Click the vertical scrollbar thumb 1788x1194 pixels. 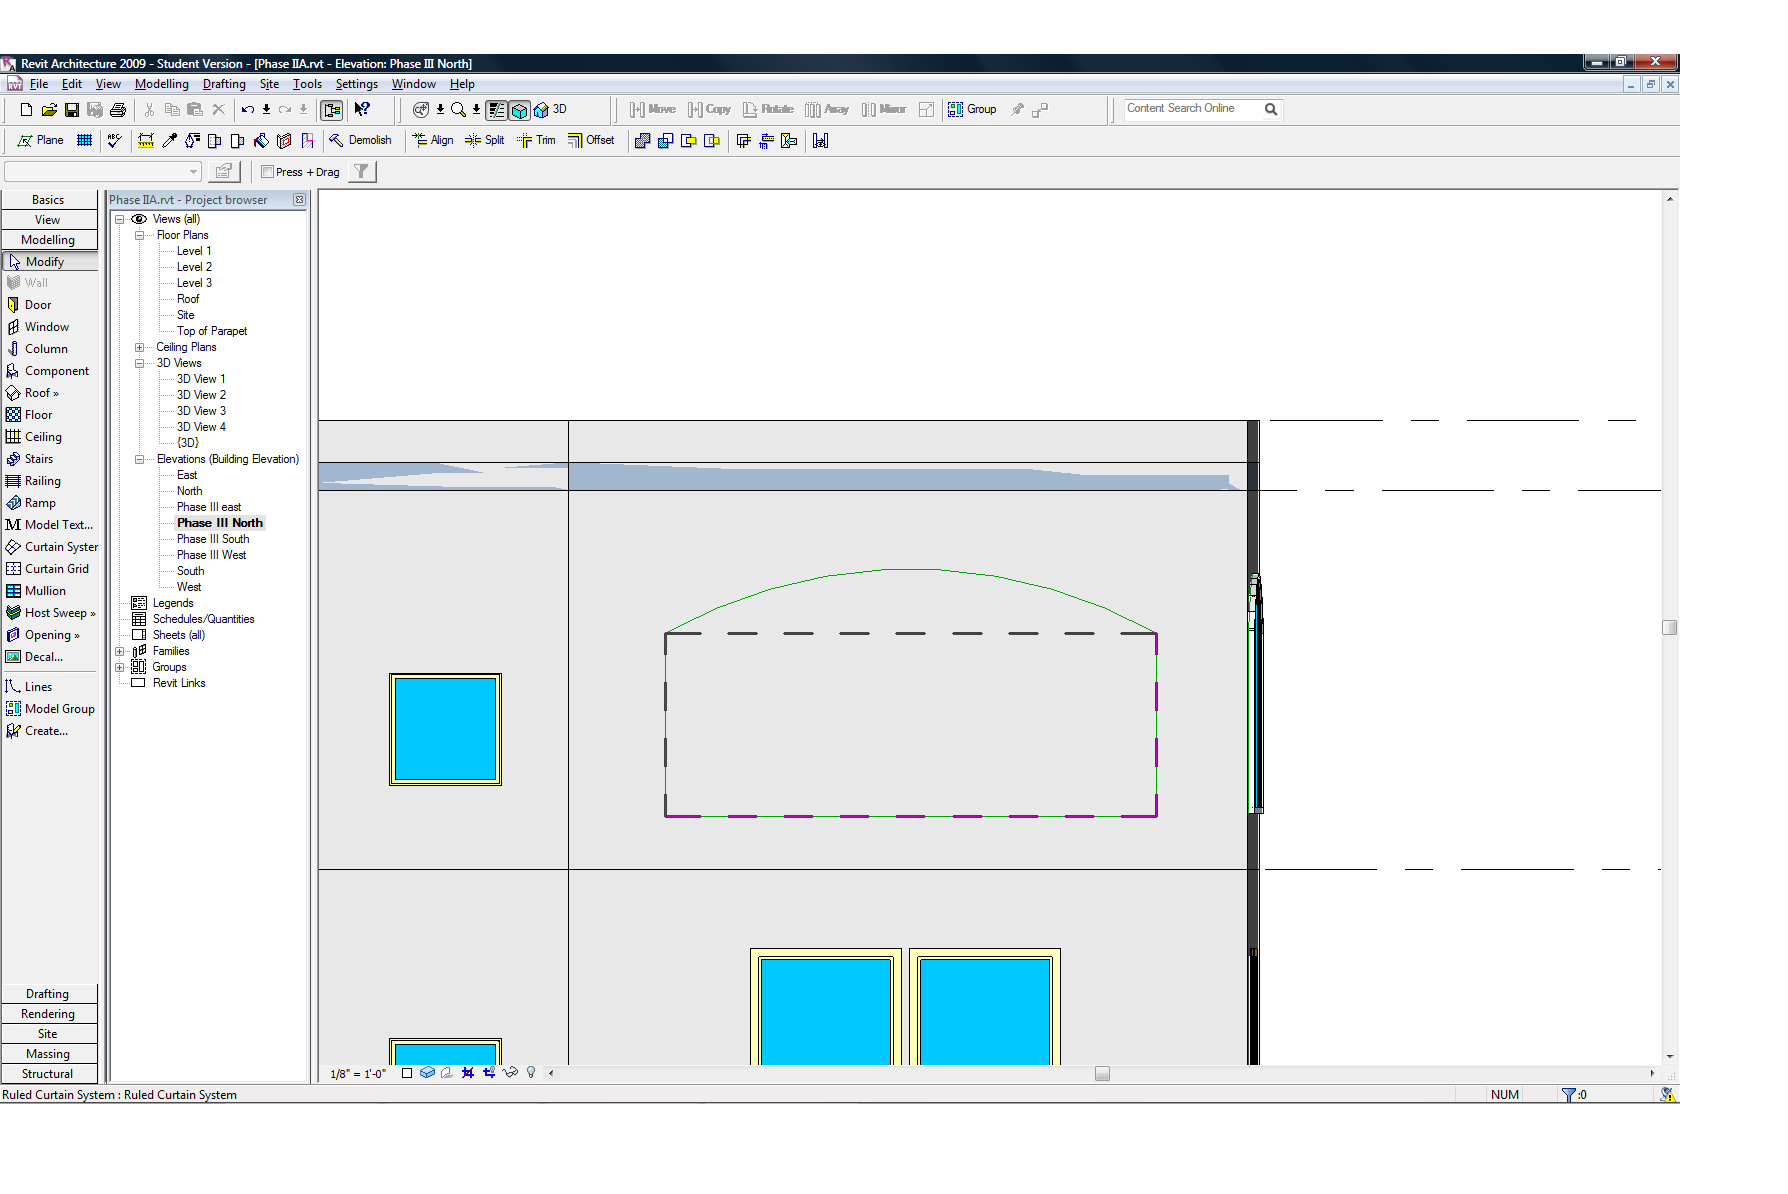[1669, 627]
